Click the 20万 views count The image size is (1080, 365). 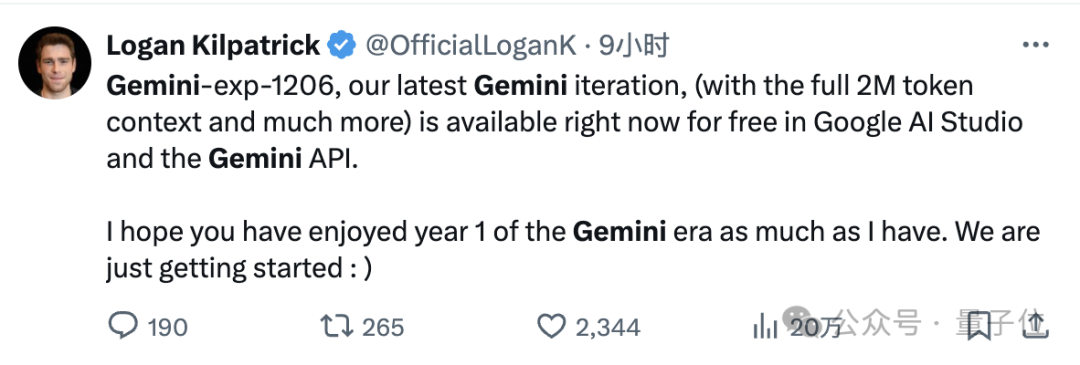click(x=815, y=327)
